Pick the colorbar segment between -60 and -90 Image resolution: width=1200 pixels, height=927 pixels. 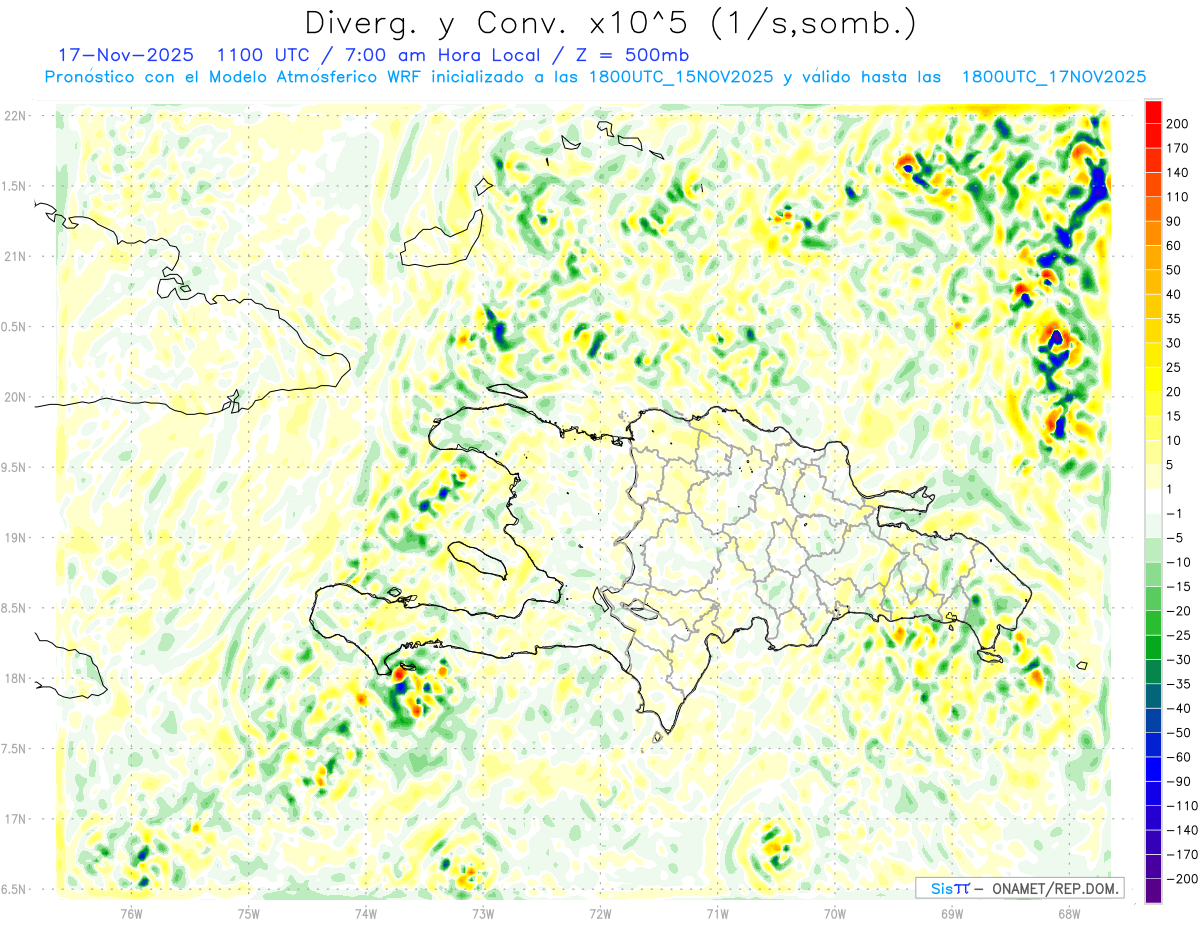pyautogui.click(x=1153, y=769)
